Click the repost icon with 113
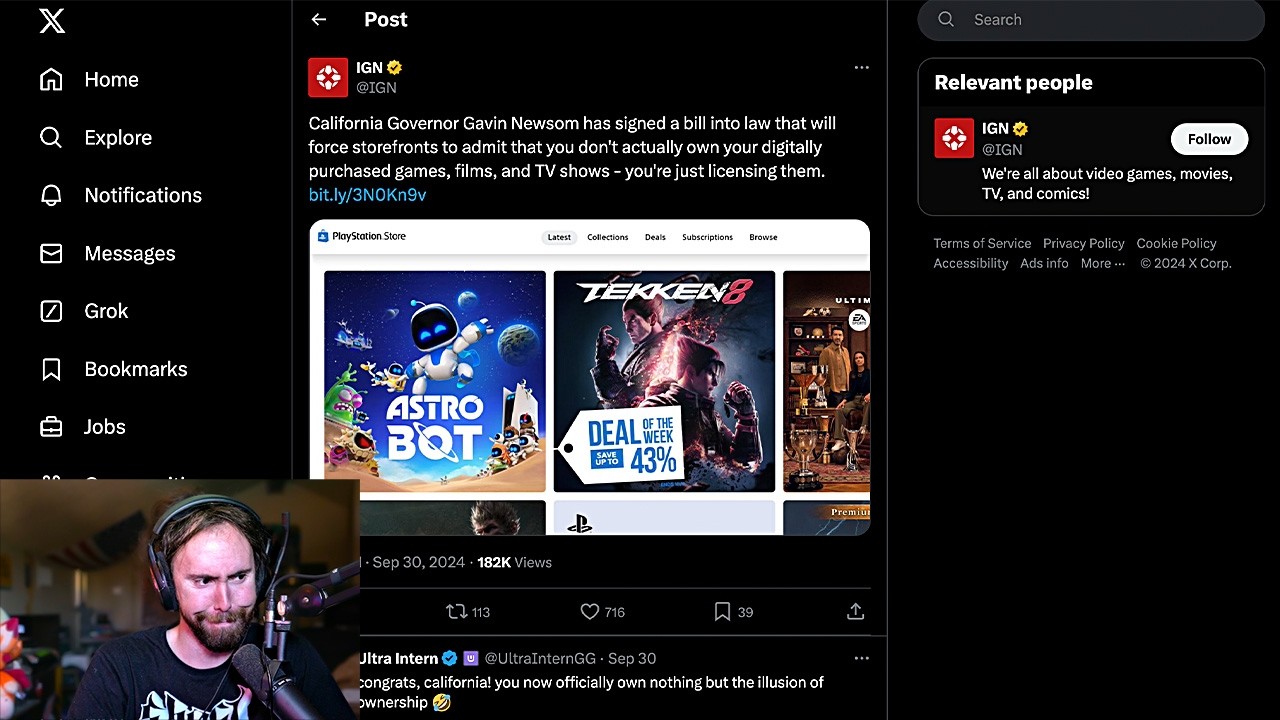This screenshot has width=1280, height=720. tap(457, 611)
